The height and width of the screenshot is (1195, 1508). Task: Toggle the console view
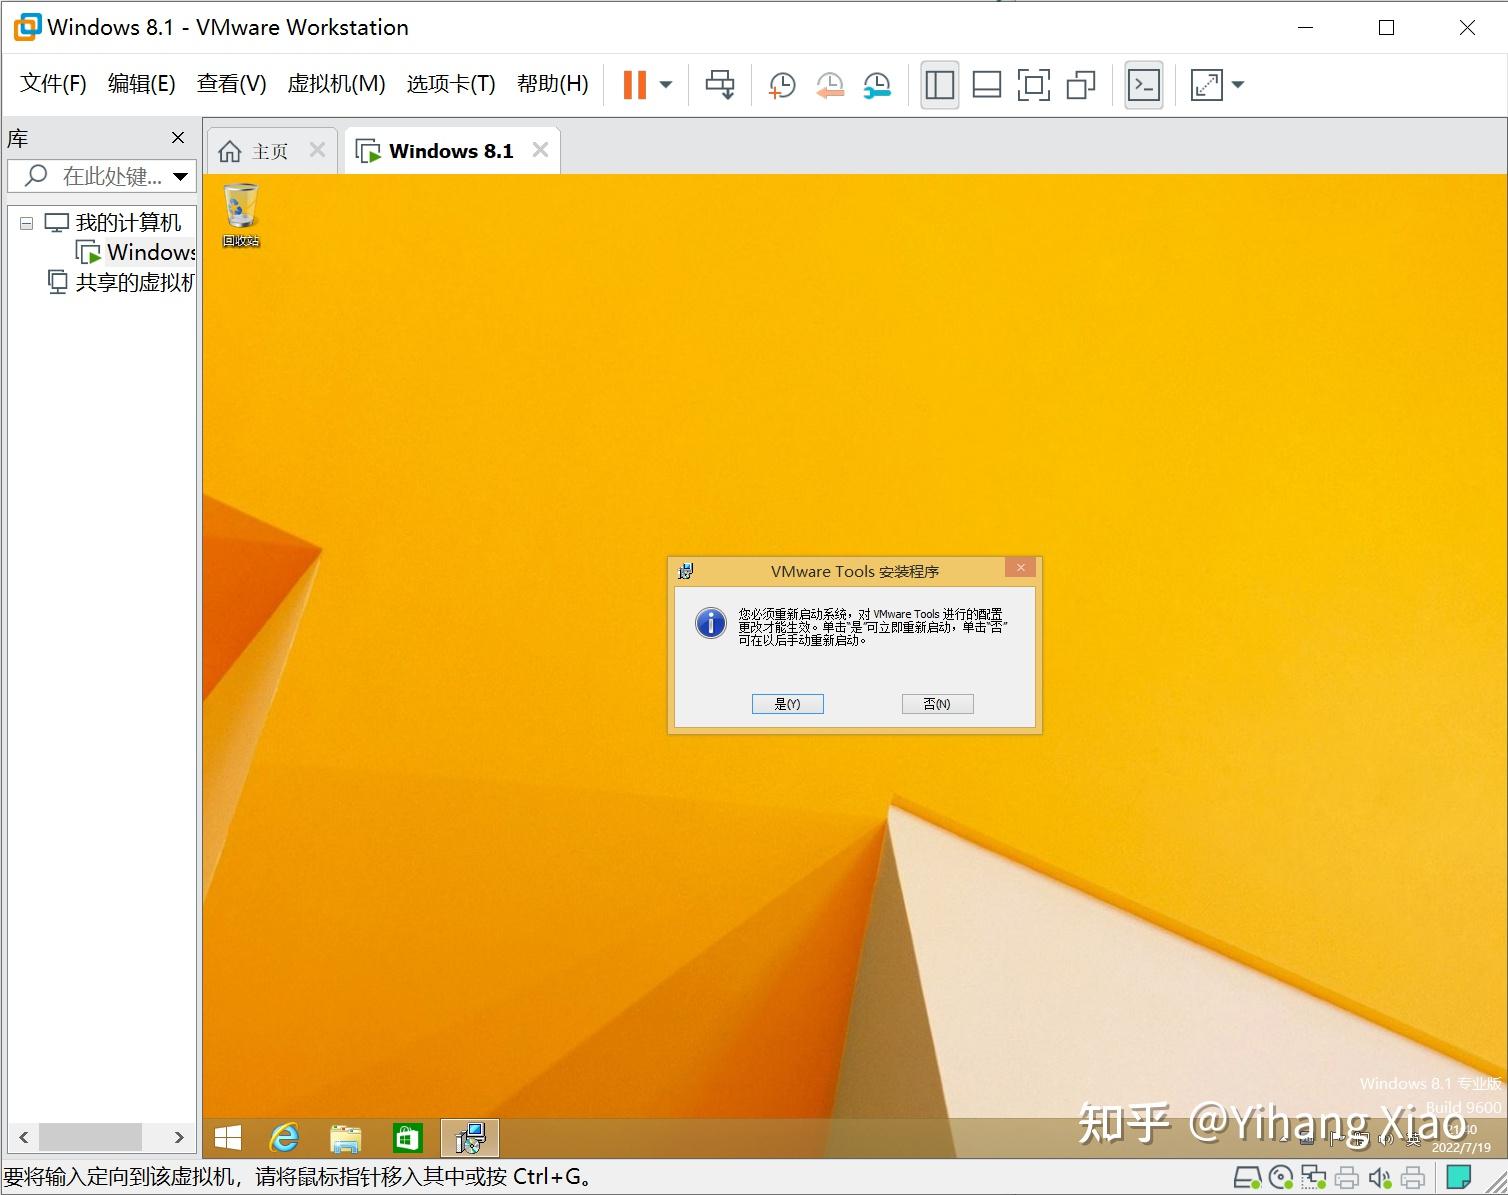click(1142, 85)
